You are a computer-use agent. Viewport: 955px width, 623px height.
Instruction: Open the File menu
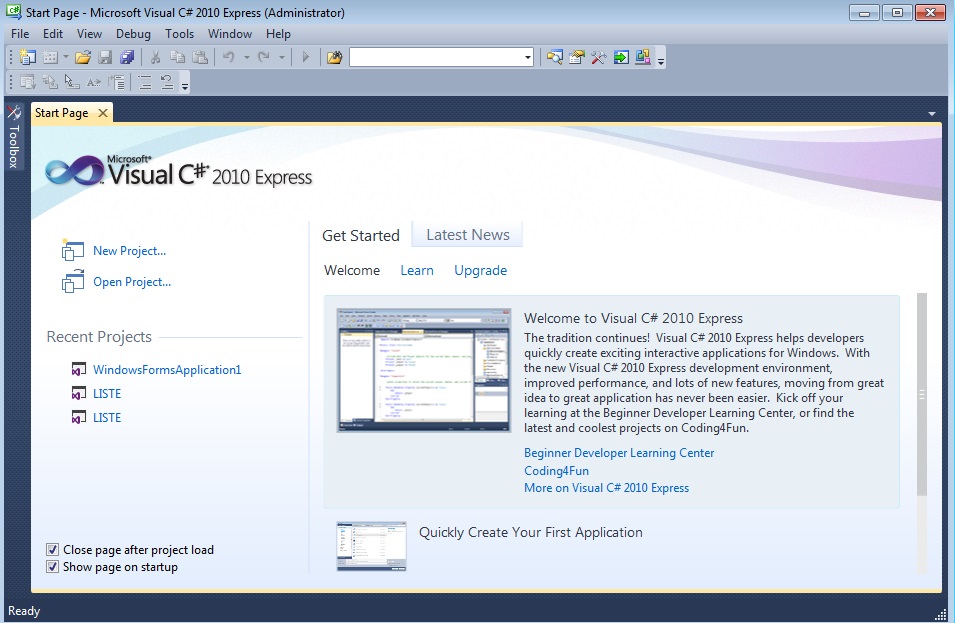[x=20, y=33]
